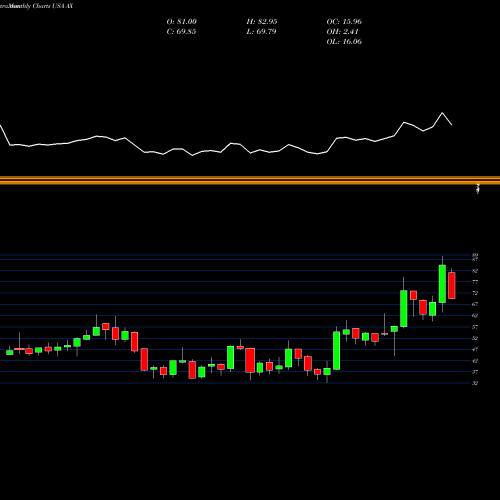500x500 pixels.
Task: Click the price axis label 62
Action: coord(475,315)
